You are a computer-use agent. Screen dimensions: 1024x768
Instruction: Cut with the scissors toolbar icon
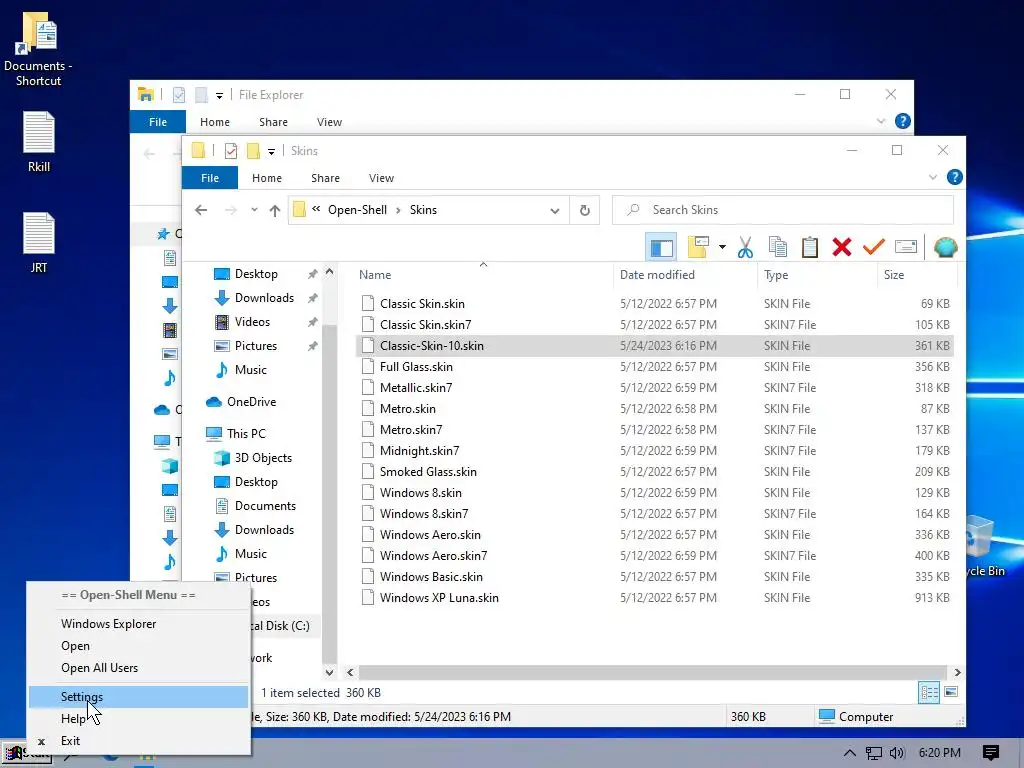coord(745,247)
